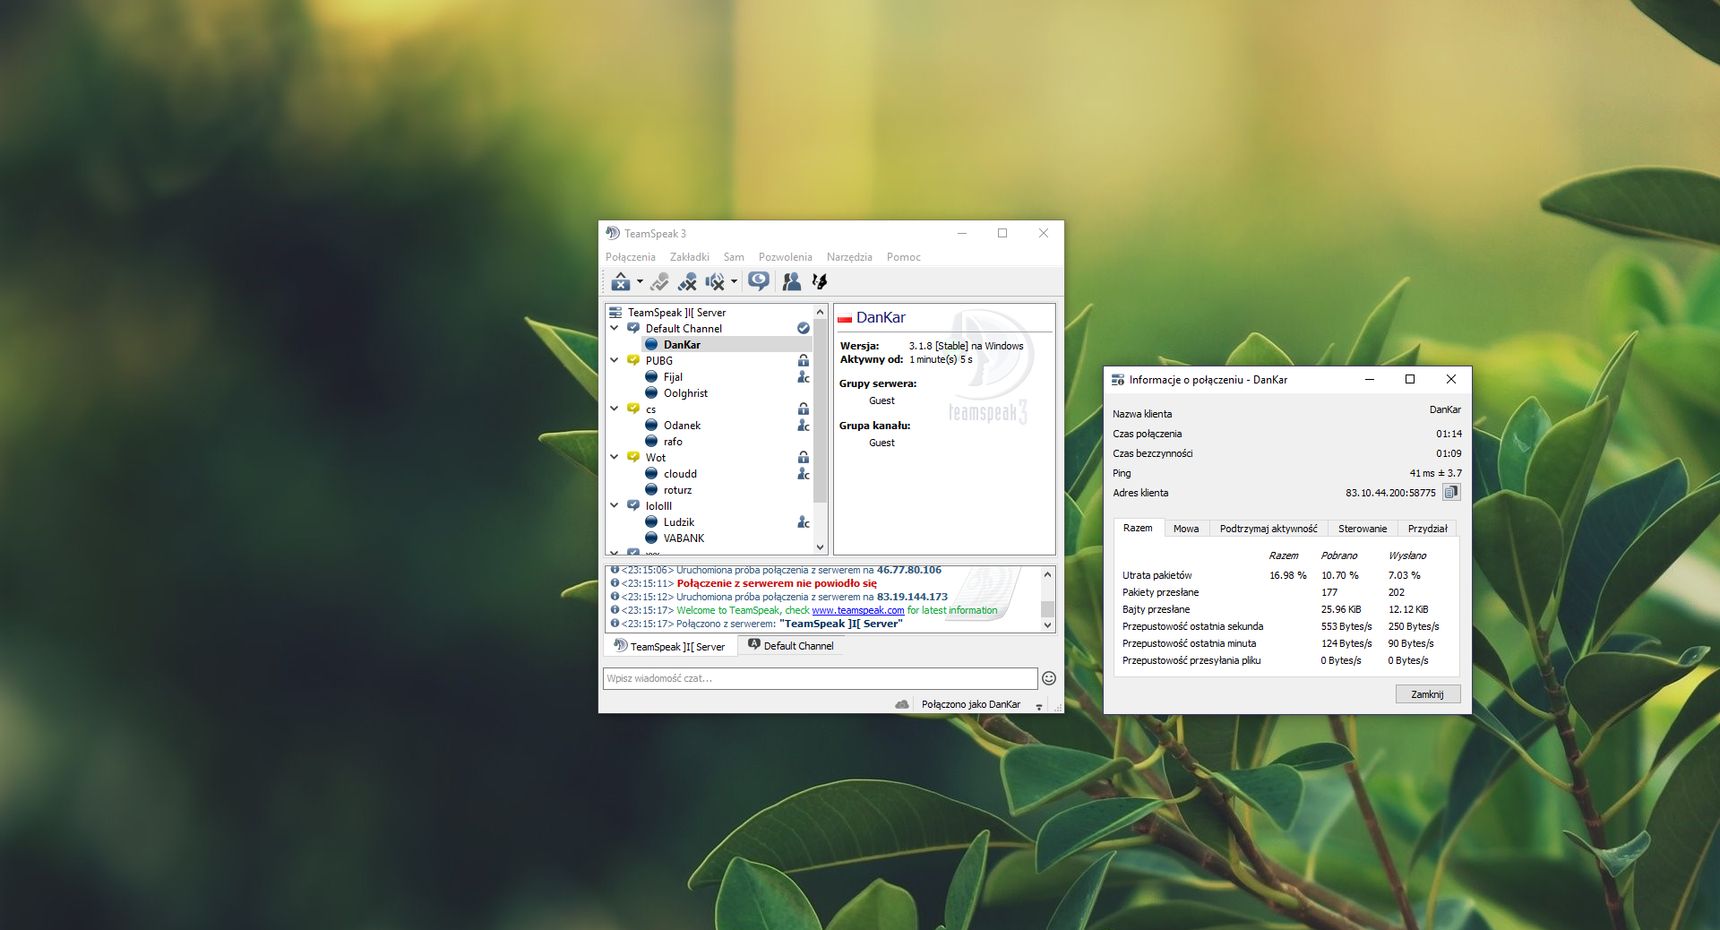Screen dimensions: 1720x930
Task: Click the chat log scrollbar thumb
Action: pos(1048,609)
